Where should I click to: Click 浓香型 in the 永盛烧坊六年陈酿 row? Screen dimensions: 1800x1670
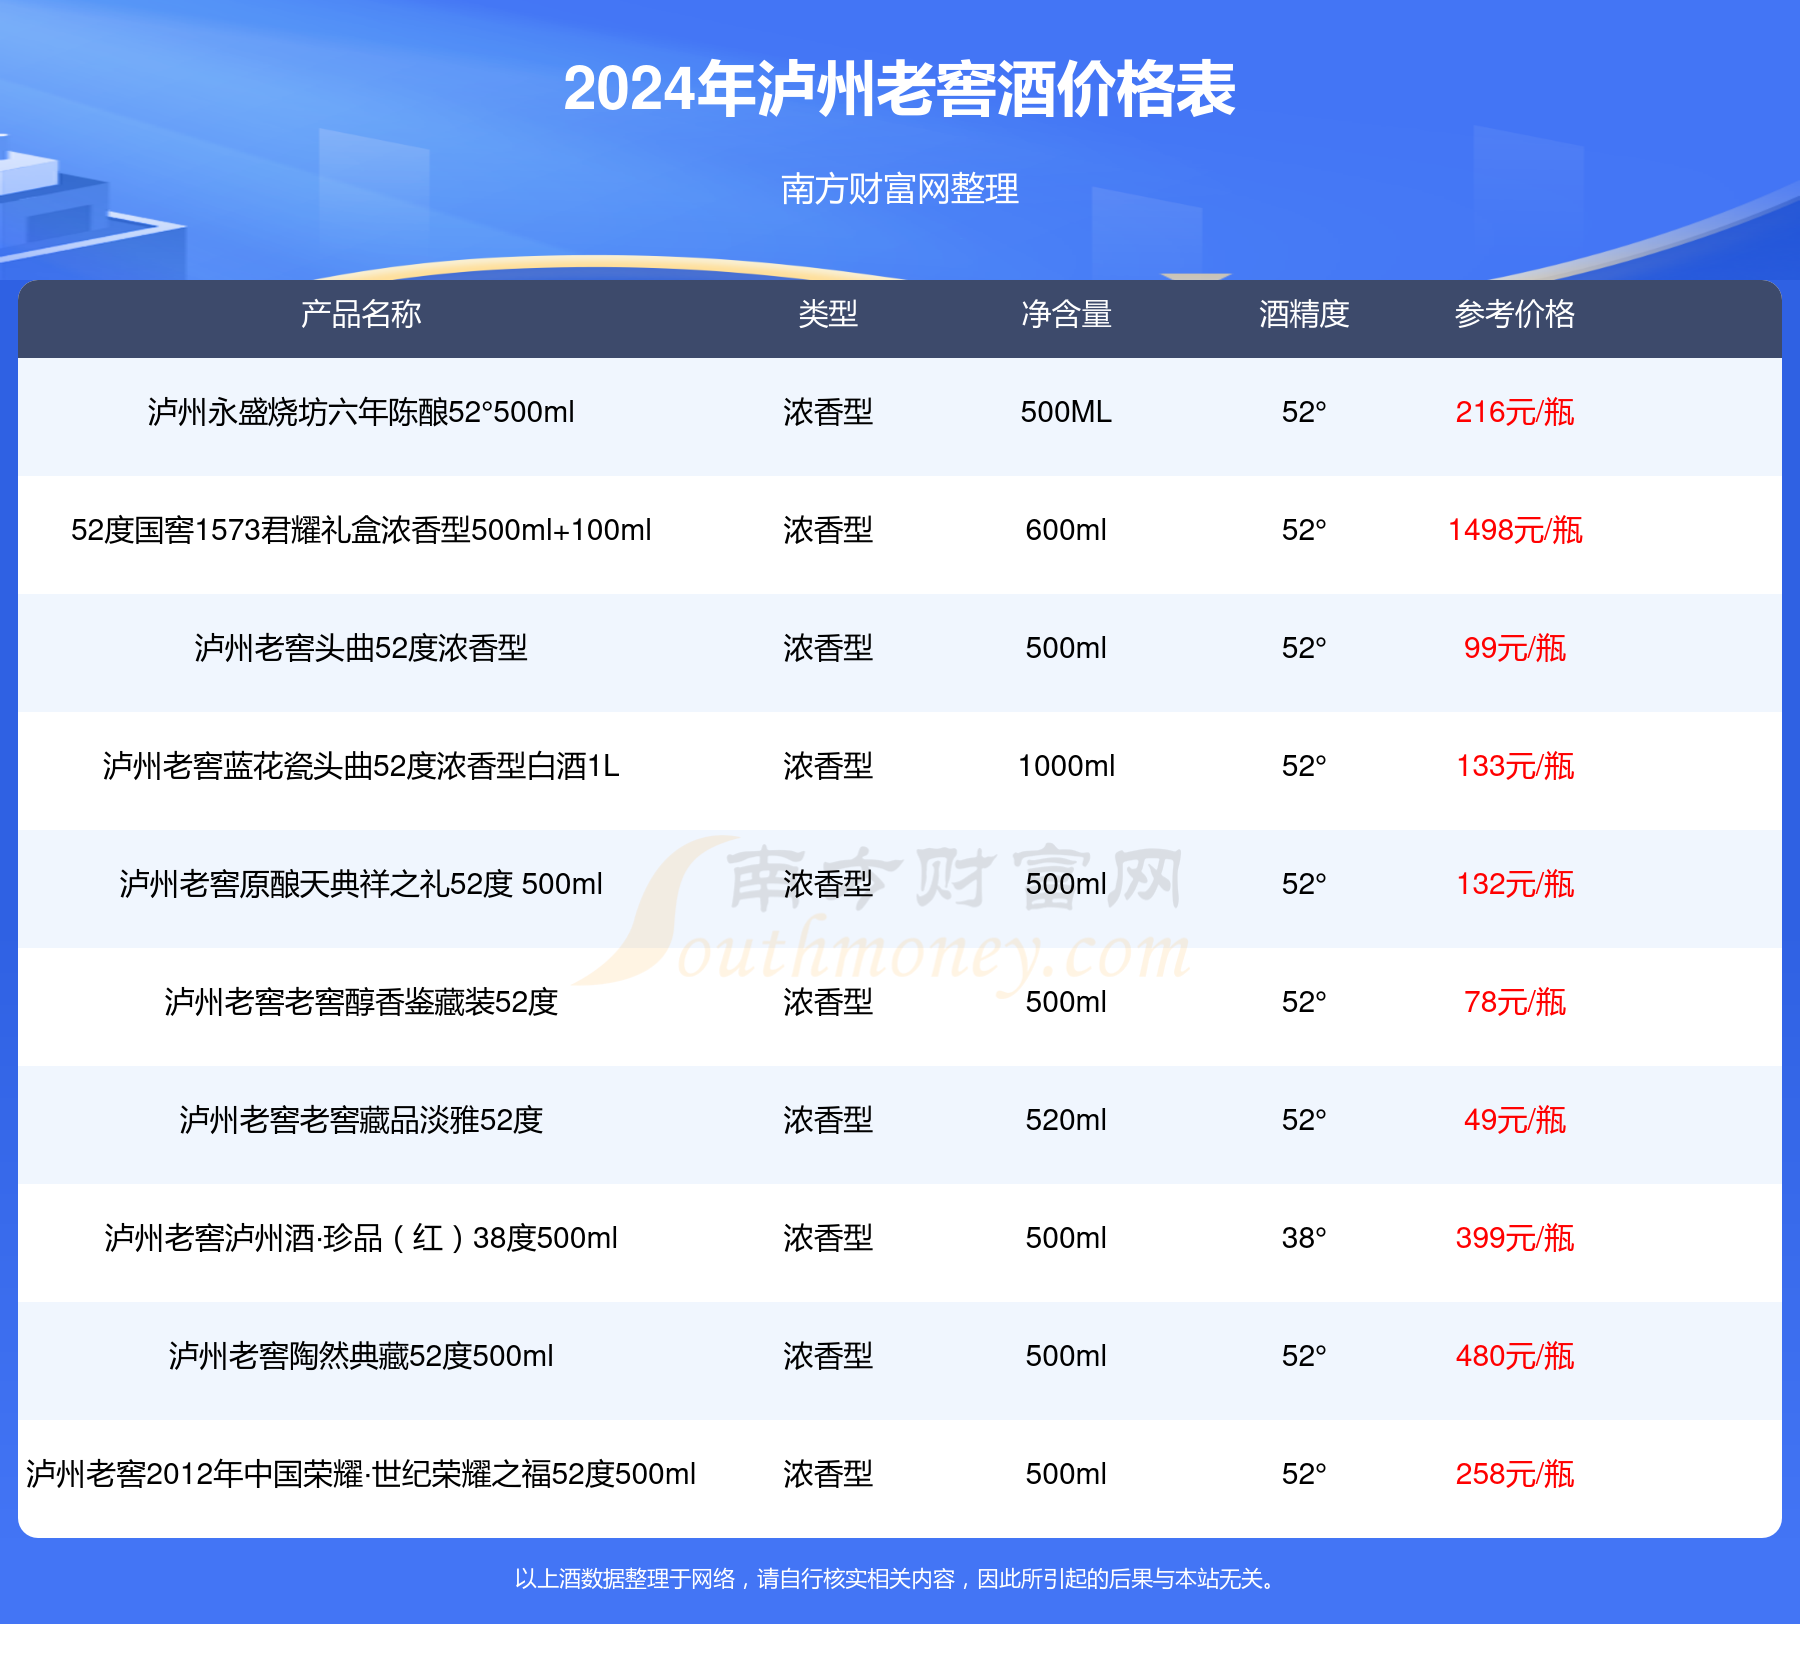point(828,412)
